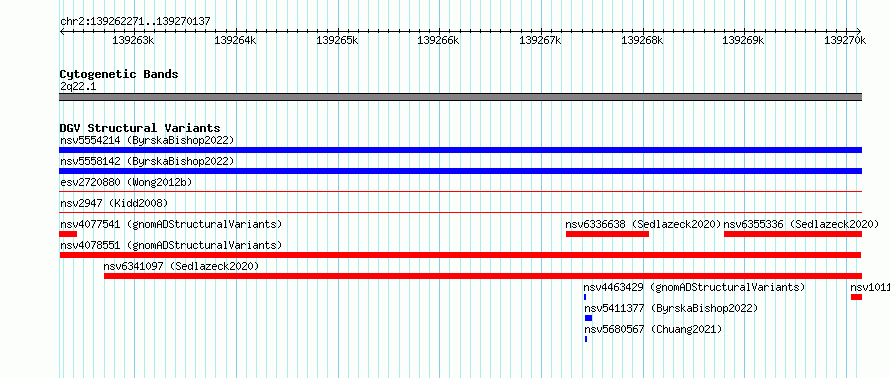Open nsv6355336 (Sedlazeck2020) variant label
This screenshot has height=378, width=890.
pos(801,224)
